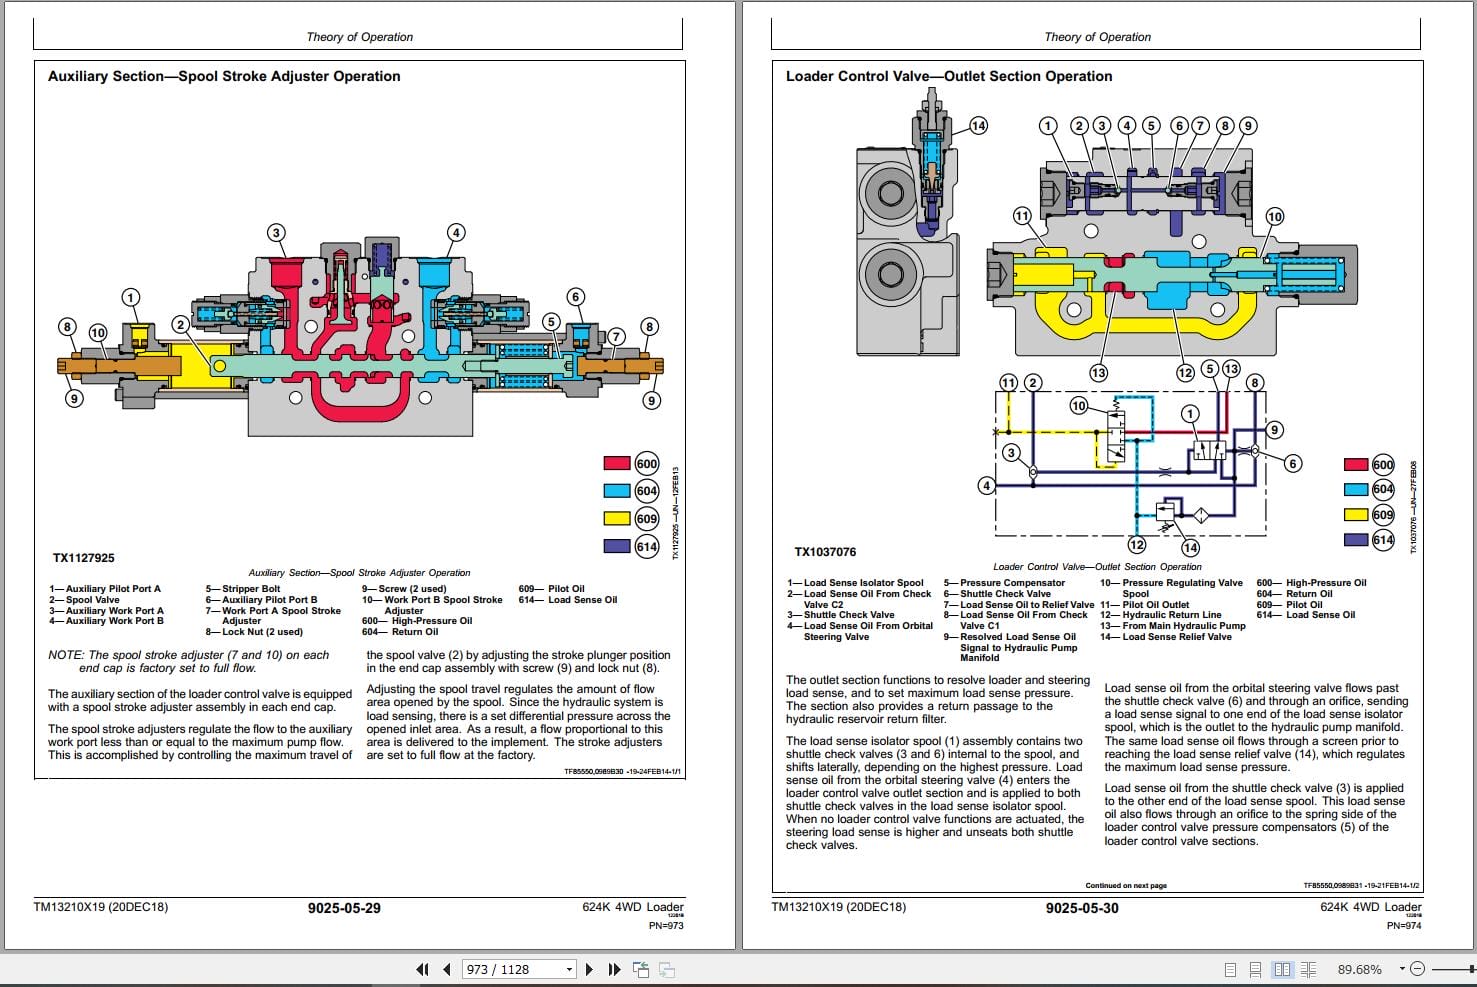Screen dimensions: 1477x987
Task: Return to the previous view
Action: (x=641, y=969)
